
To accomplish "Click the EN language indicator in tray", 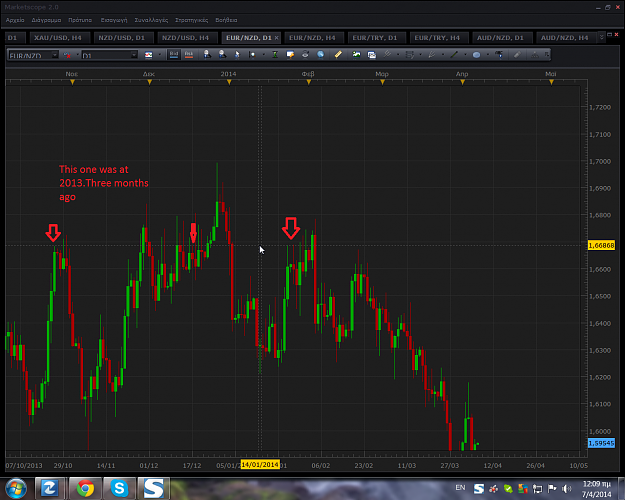I will 460,488.
